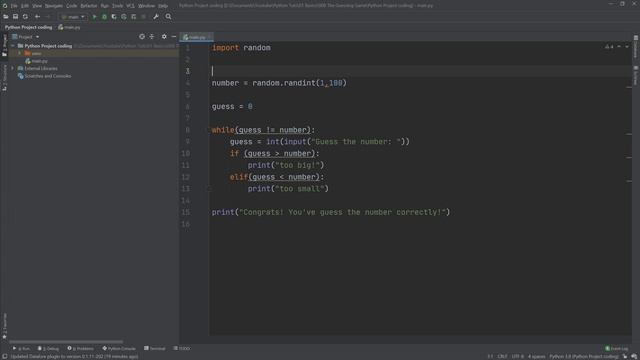This screenshot has height=360, width=640.
Task: Open the VCS menu
Action: pyautogui.click(x=130, y=6)
